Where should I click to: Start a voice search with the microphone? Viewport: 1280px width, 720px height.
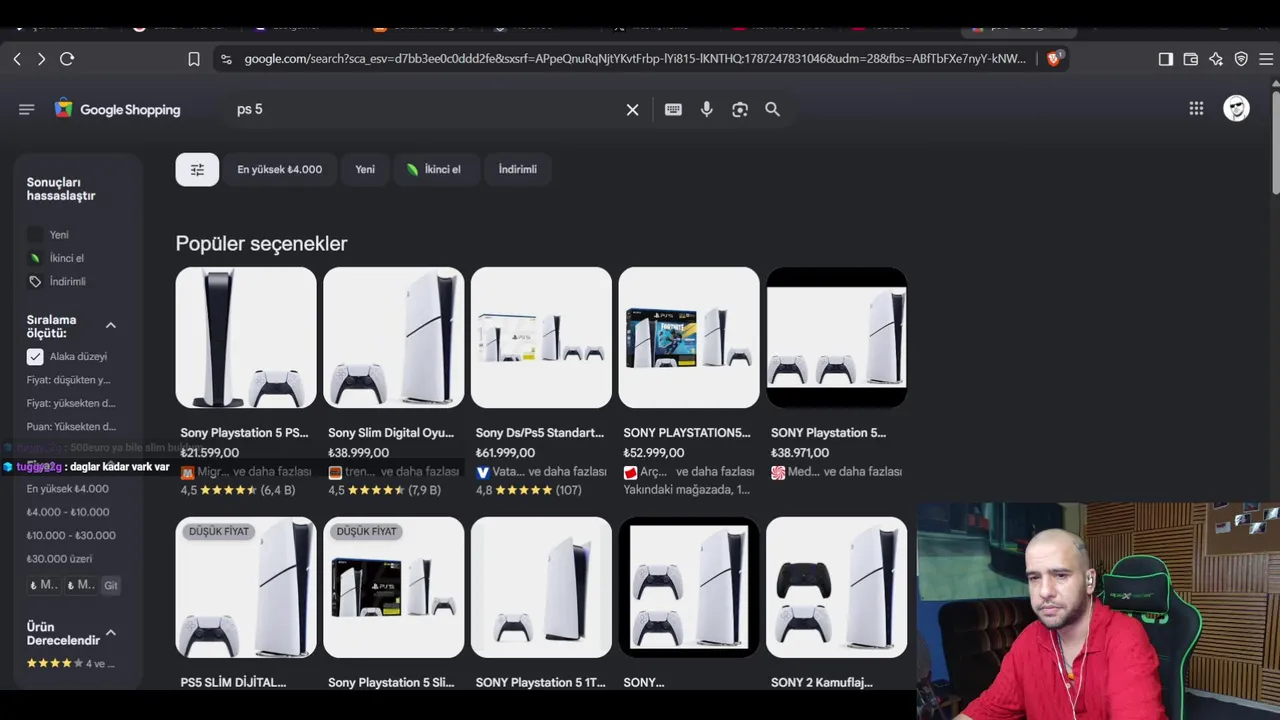pyautogui.click(x=707, y=110)
